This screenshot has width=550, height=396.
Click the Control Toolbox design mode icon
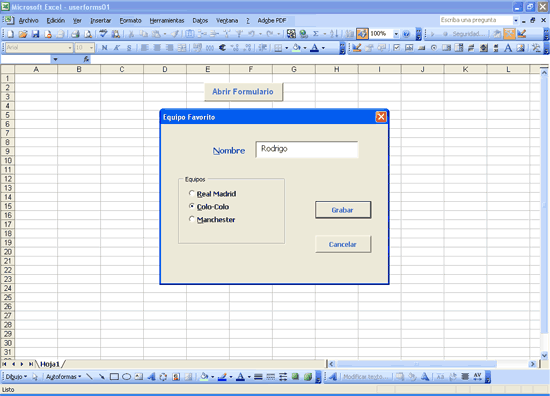(x=357, y=48)
